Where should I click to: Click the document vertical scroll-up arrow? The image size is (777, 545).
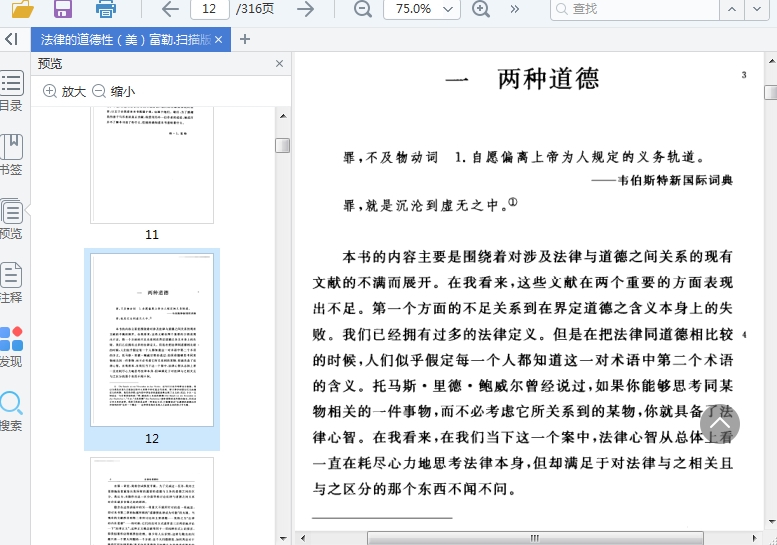pos(772,61)
